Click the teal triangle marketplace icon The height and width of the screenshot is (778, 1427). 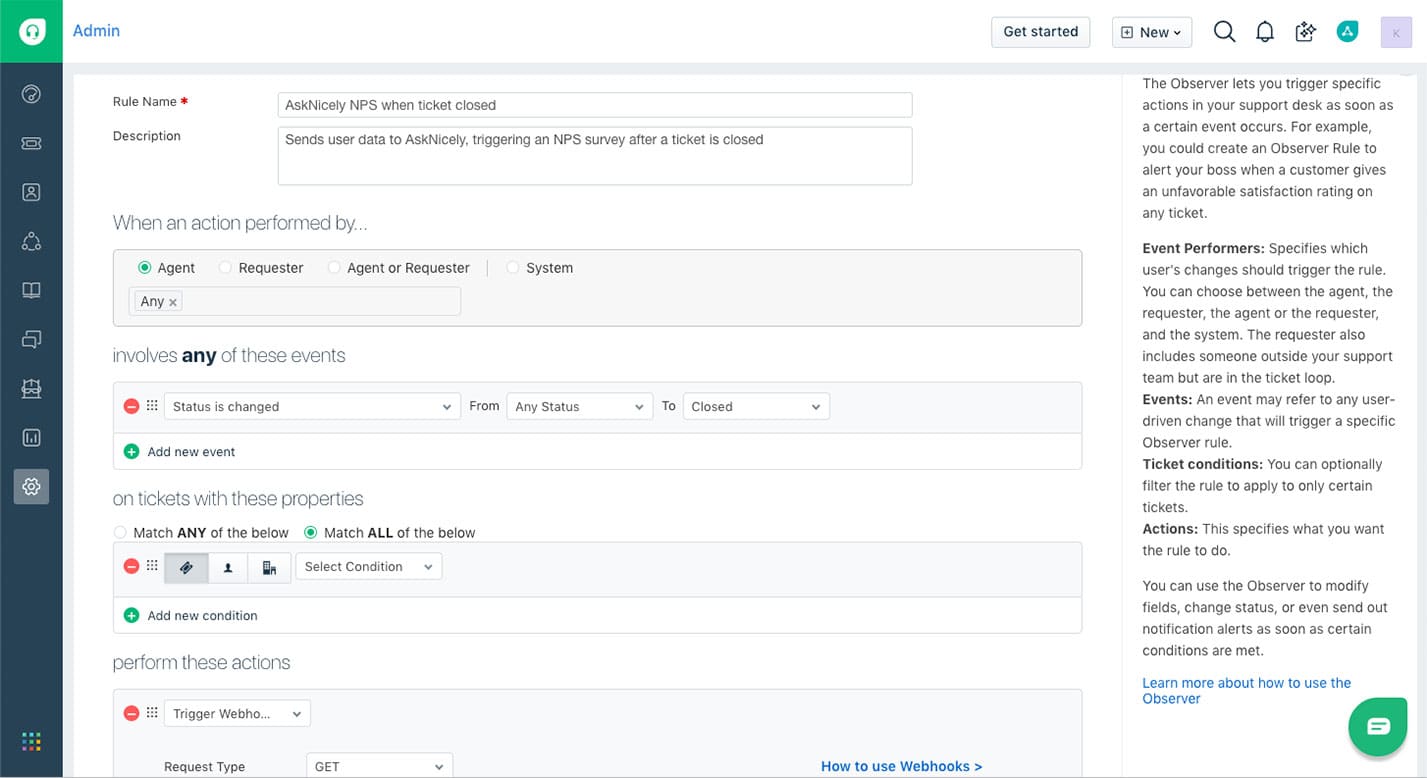(1347, 32)
